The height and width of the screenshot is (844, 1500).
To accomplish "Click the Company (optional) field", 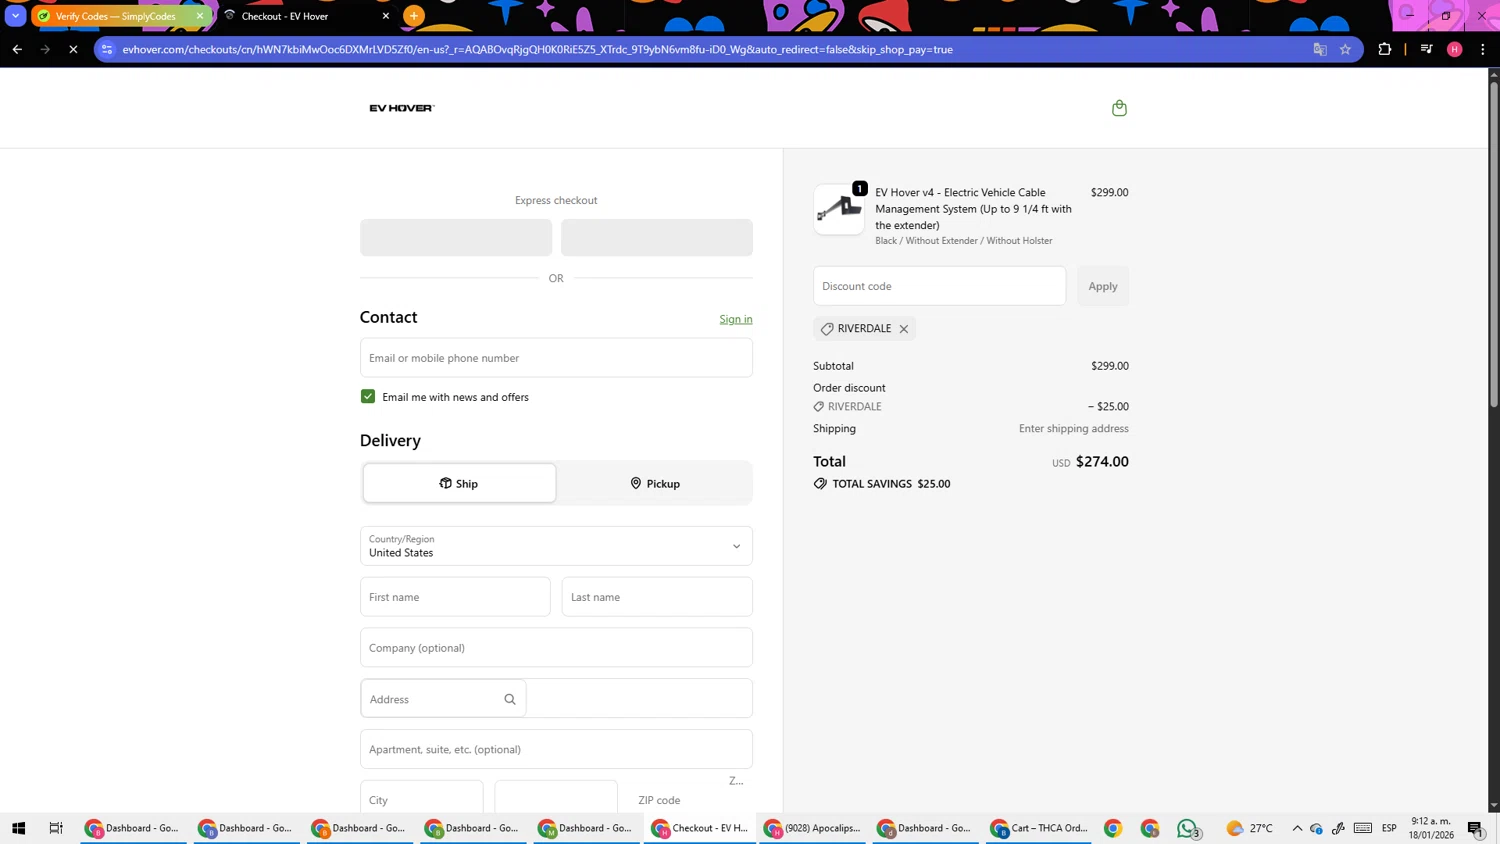I will click(556, 648).
